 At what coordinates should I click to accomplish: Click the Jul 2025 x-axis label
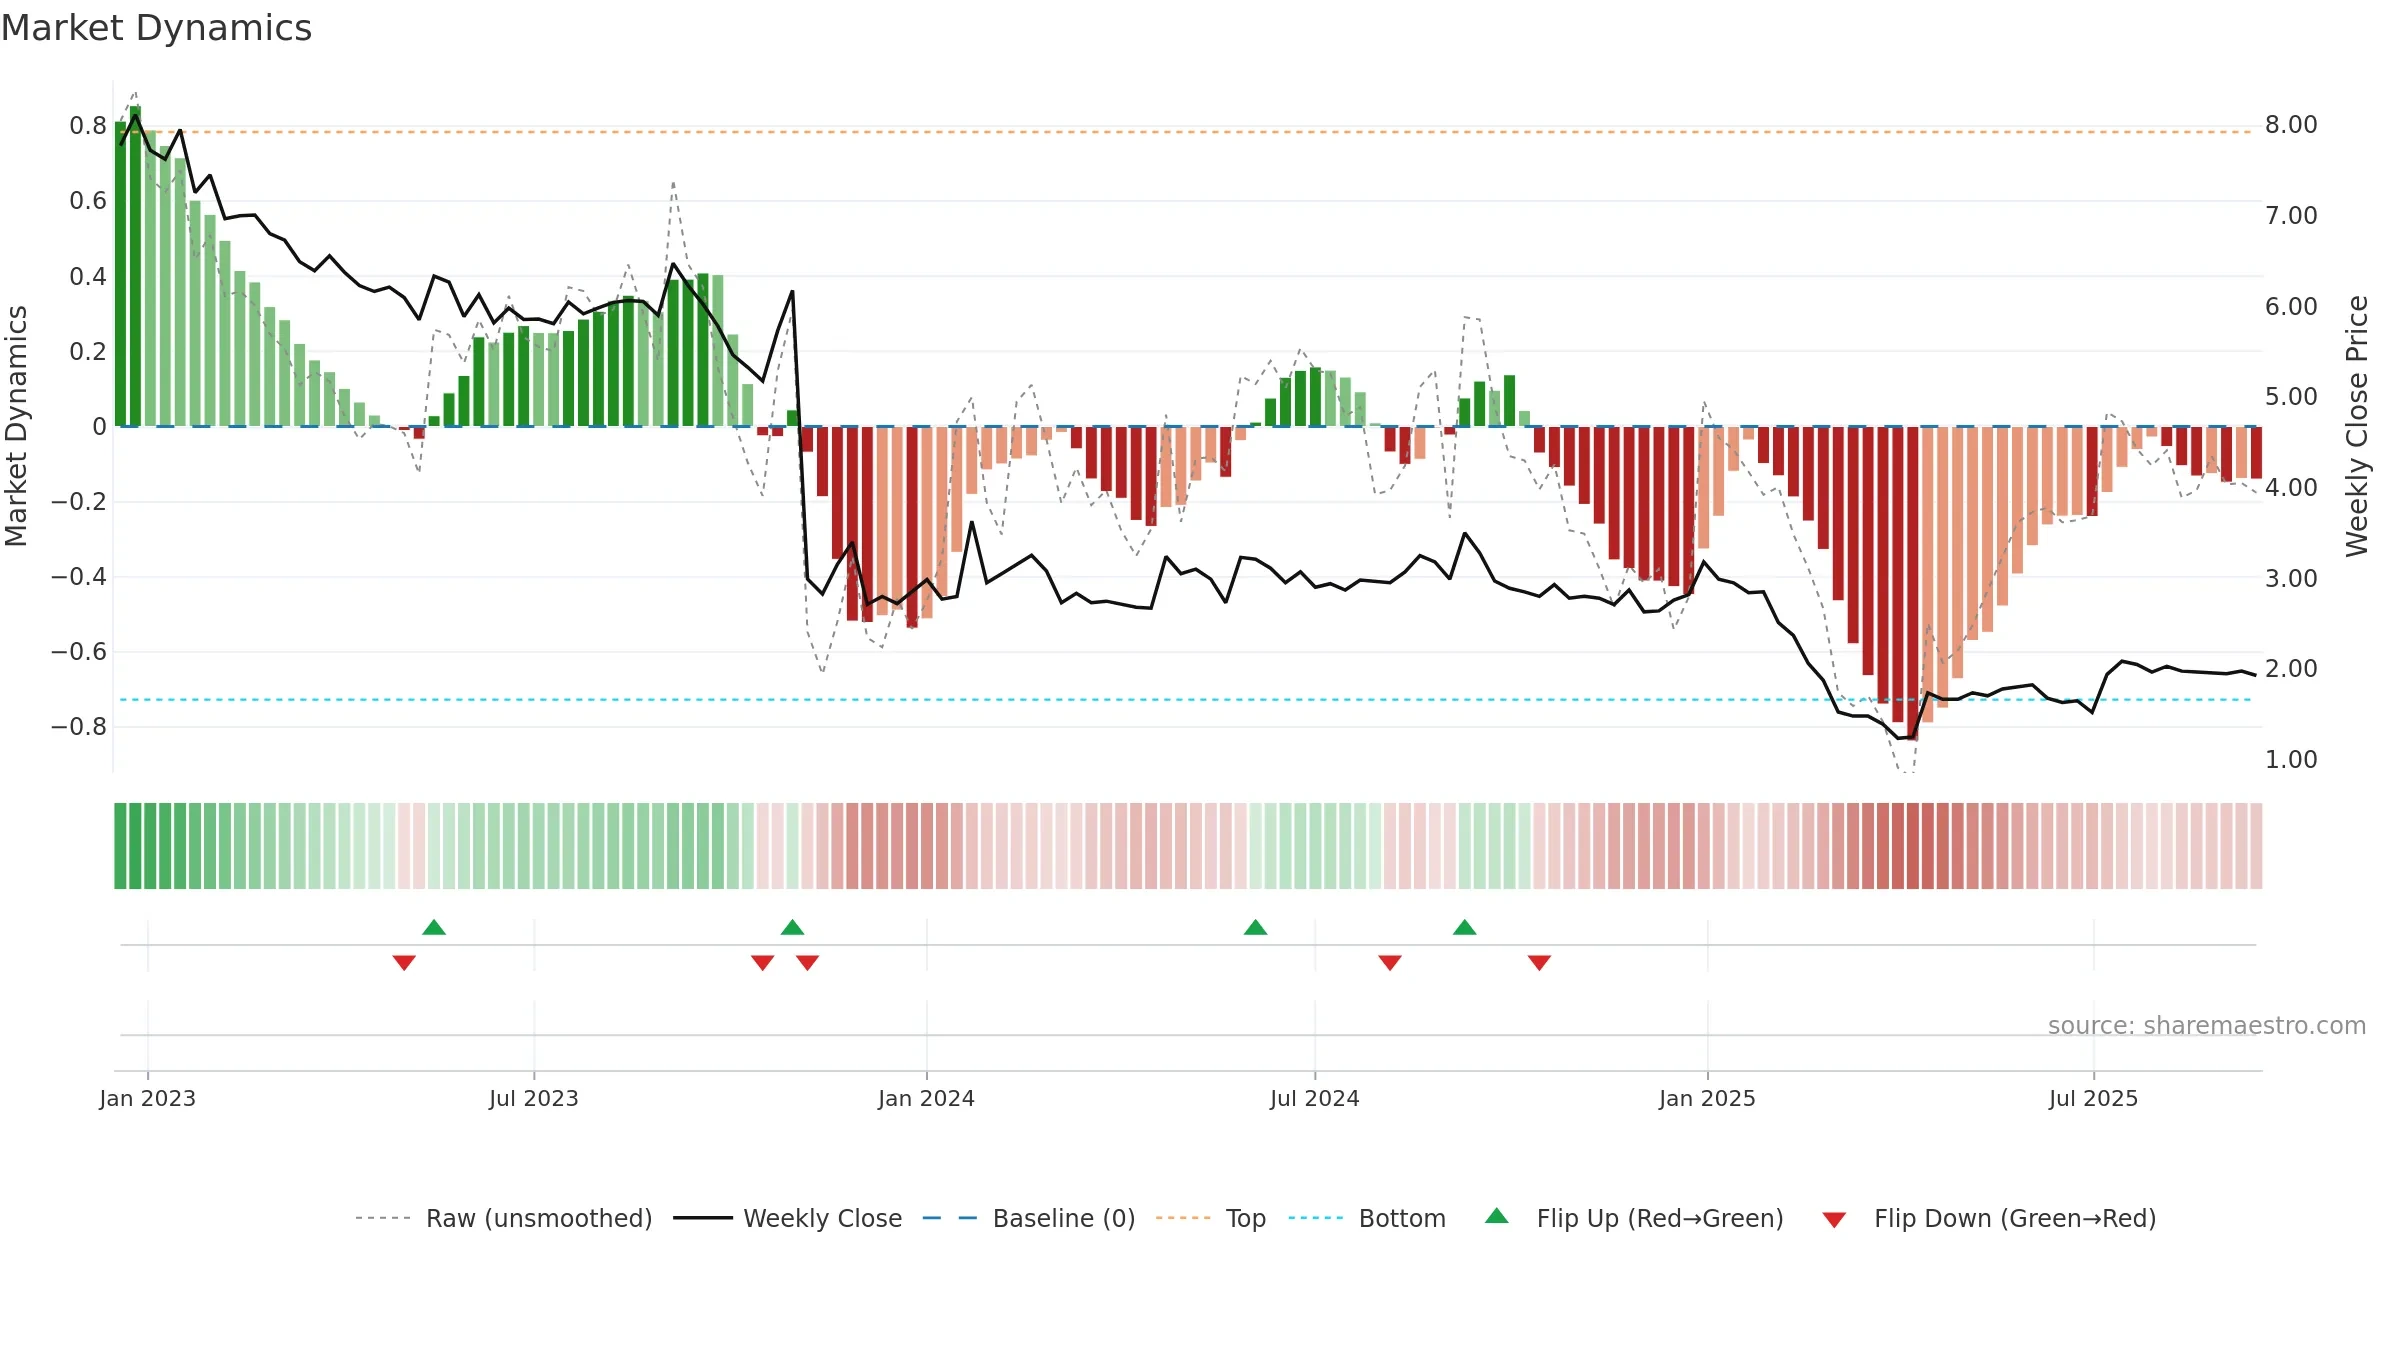(x=2094, y=1099)
